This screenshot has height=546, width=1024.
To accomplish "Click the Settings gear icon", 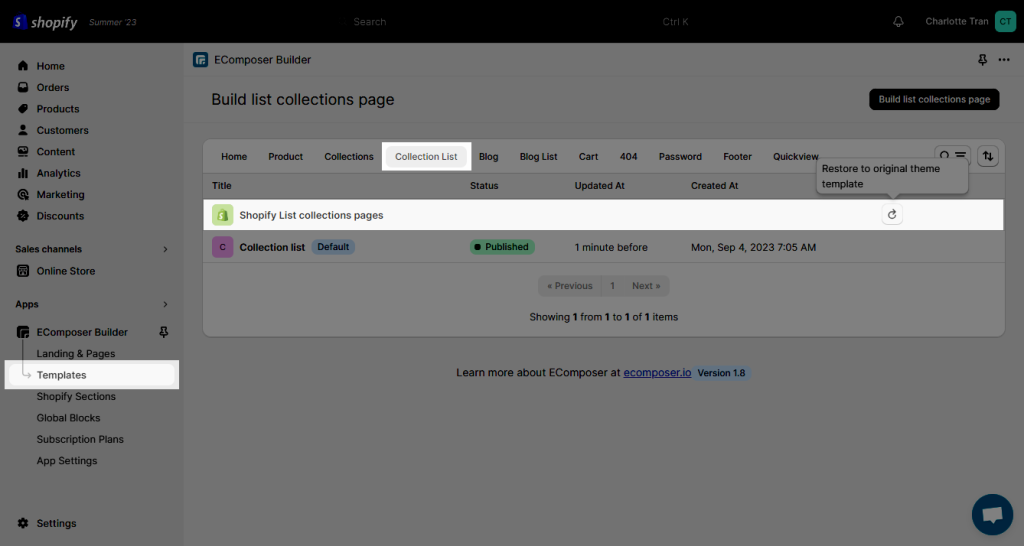I will point(23,523).
